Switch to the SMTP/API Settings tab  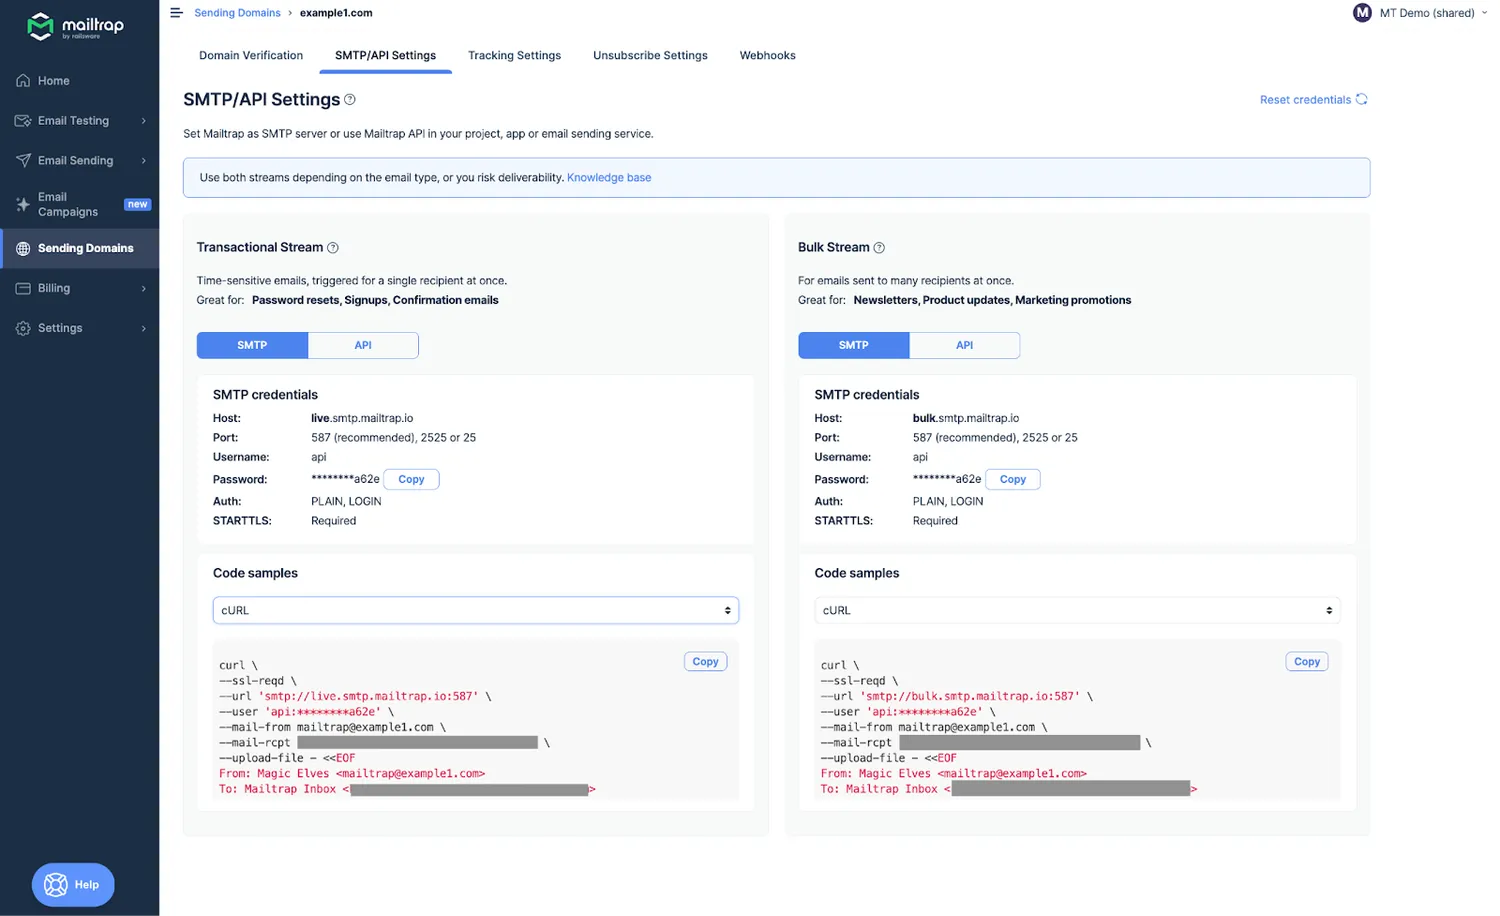tap(386, 56)
